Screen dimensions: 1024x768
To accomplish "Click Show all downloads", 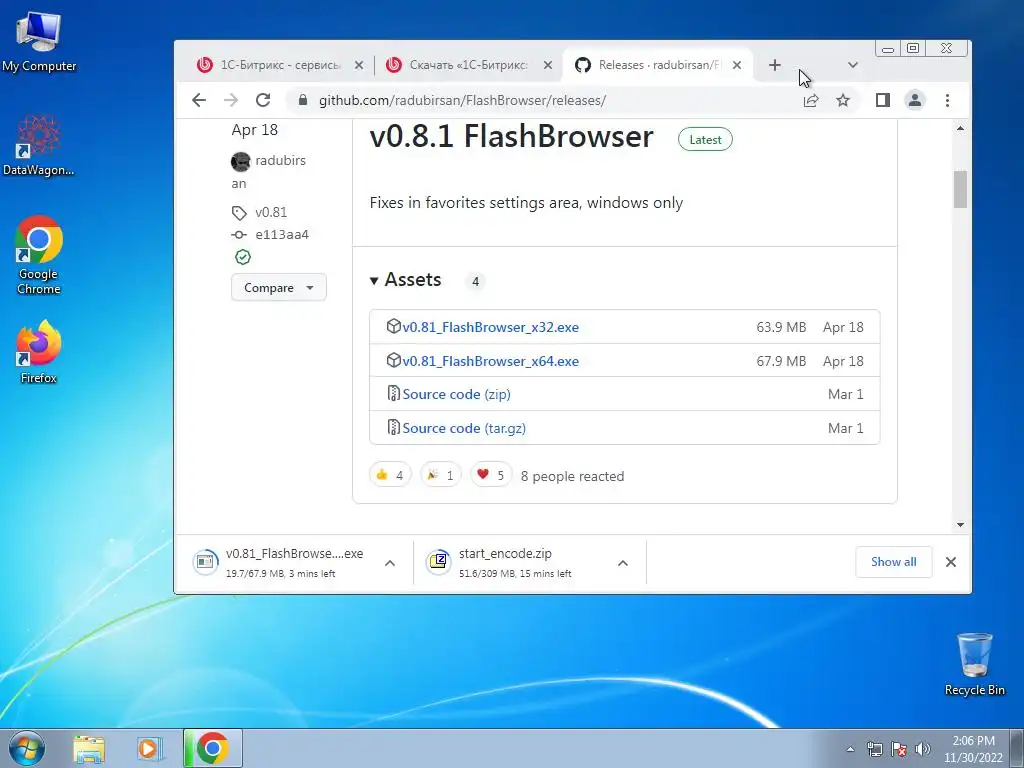I will click(893, 562).
